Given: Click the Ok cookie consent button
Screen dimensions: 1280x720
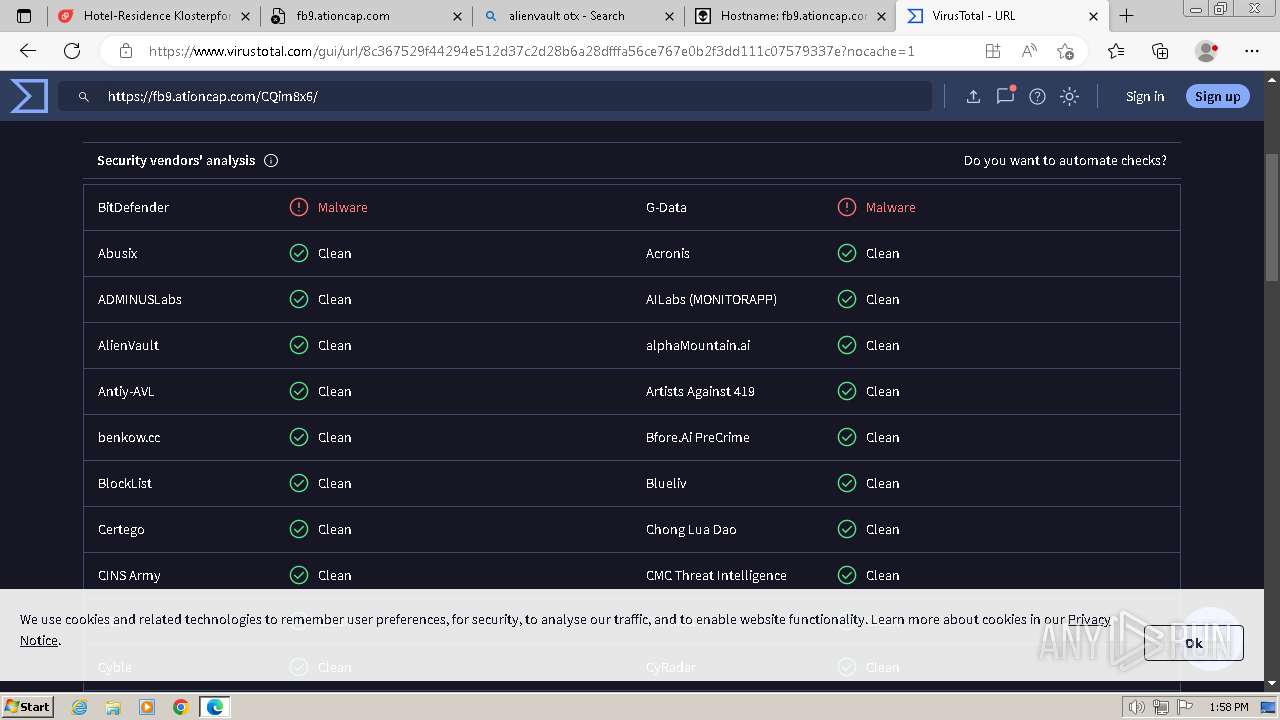Looking at the screenshot, I should [x=1194, y=643].
